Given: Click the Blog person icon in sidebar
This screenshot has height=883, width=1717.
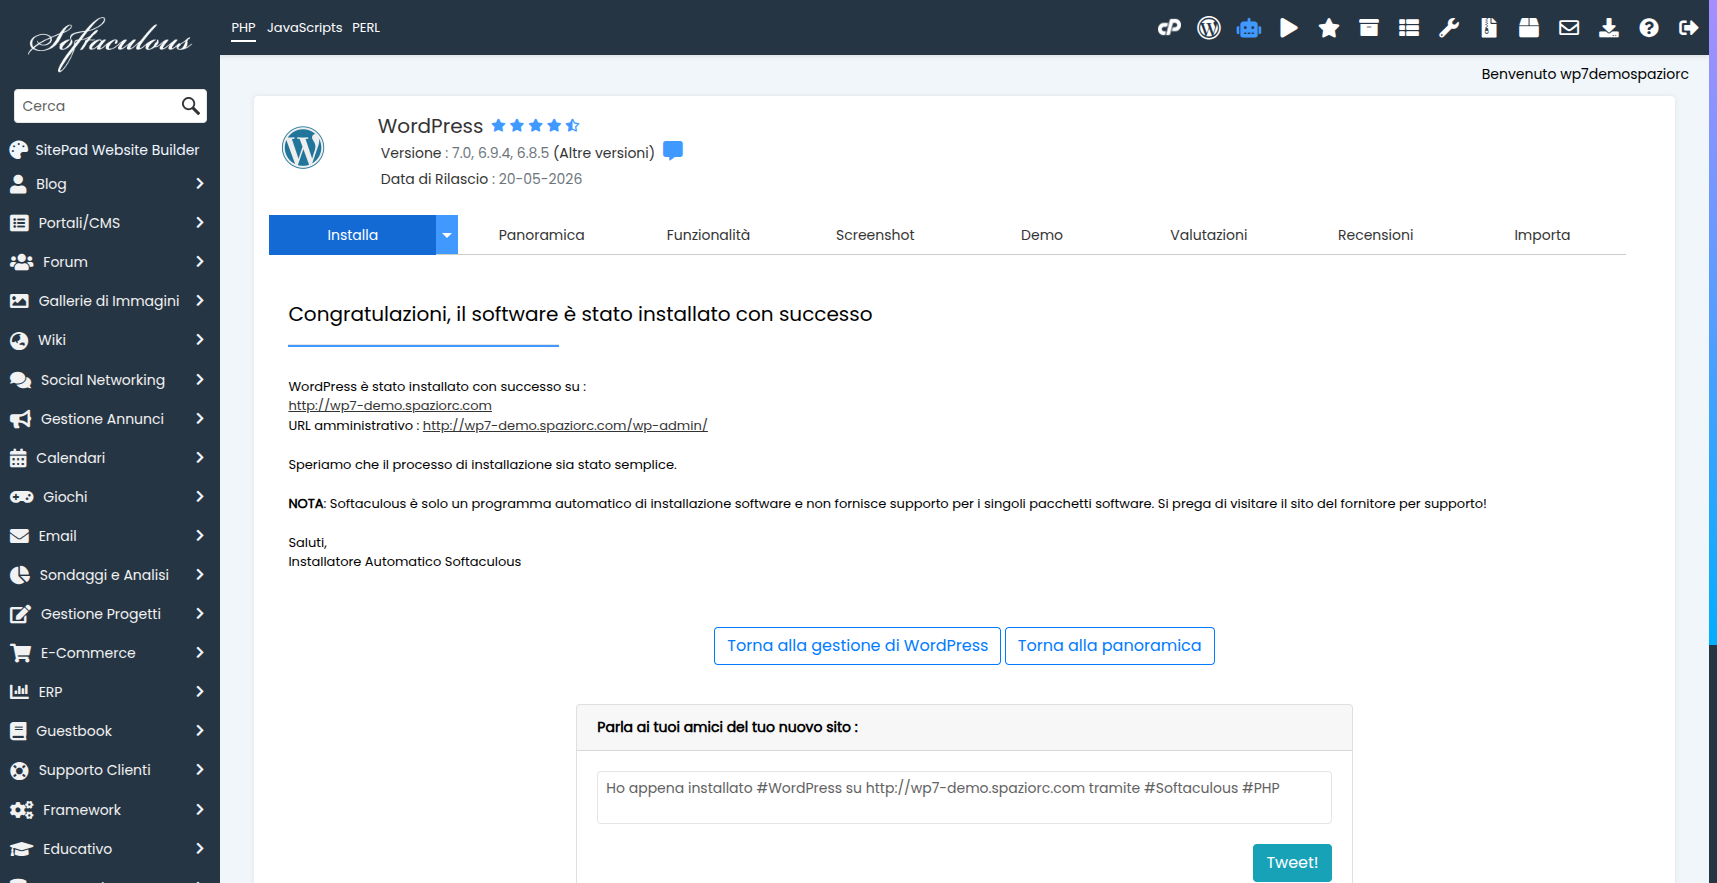Looking at the screenshot, I should tap(18, 184).
